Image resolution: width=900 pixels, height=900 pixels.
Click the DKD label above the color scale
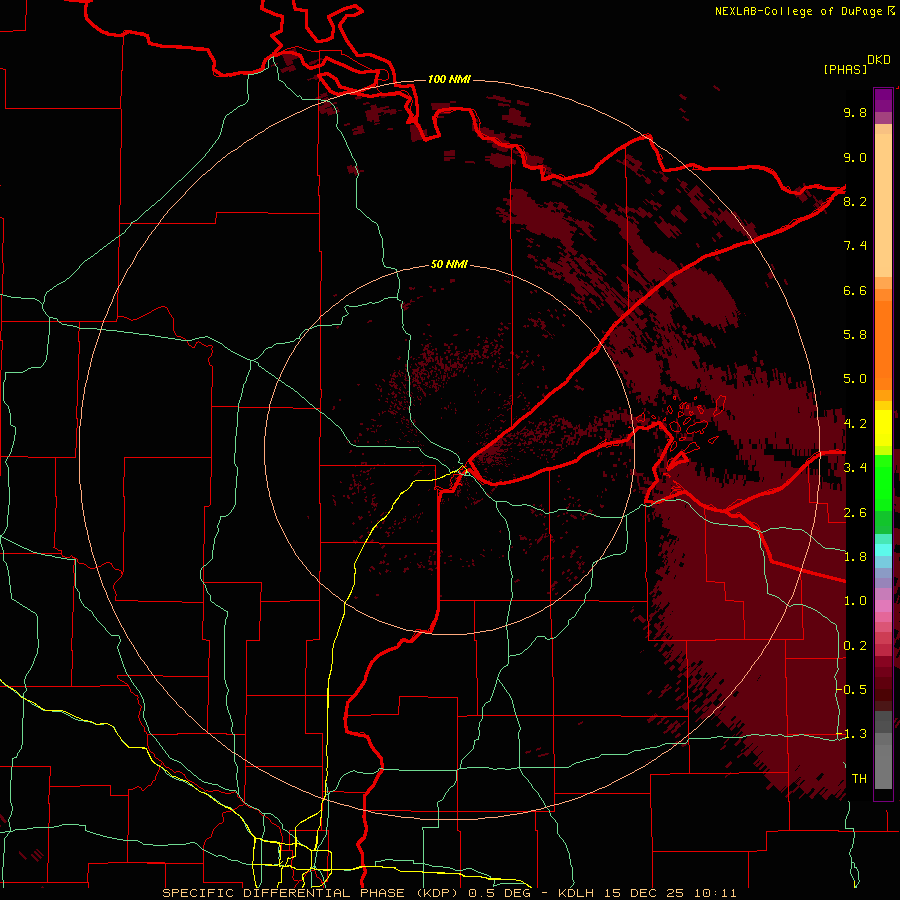(879, 60)
